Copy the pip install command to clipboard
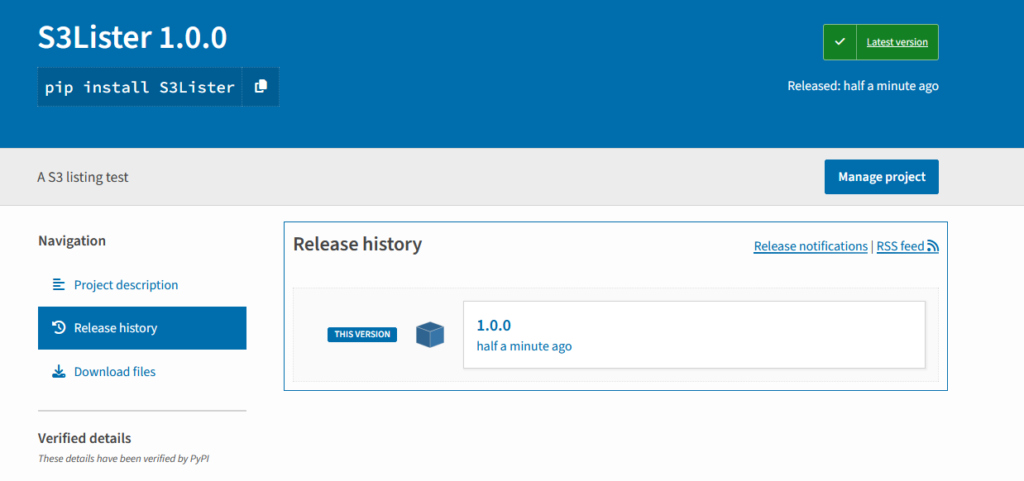The width and height of the screenshot is (1024, 481). [261, 86]
